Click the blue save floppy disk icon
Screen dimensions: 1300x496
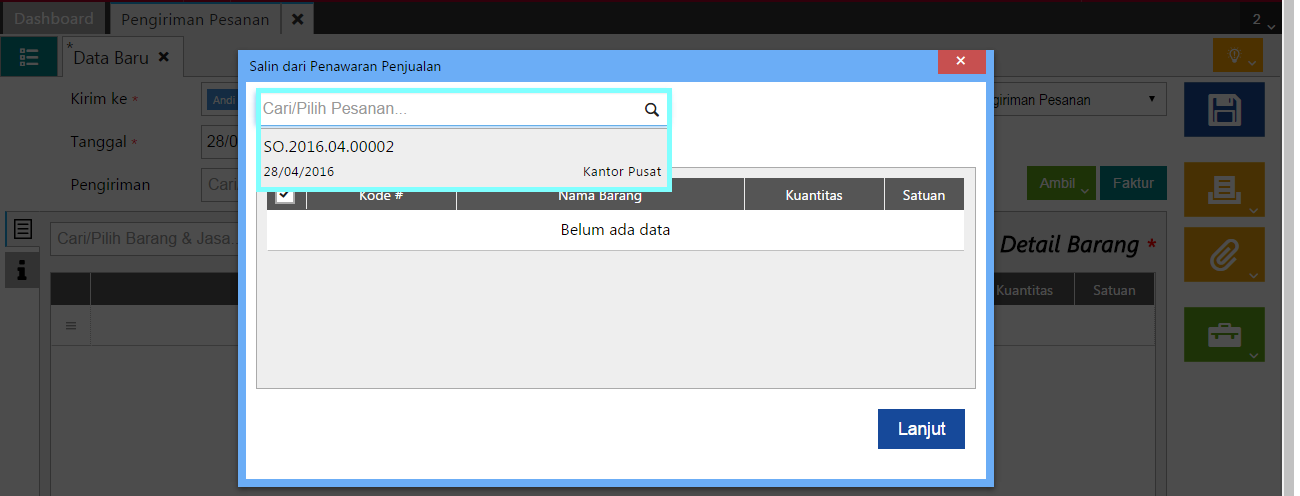(1224, 109)
